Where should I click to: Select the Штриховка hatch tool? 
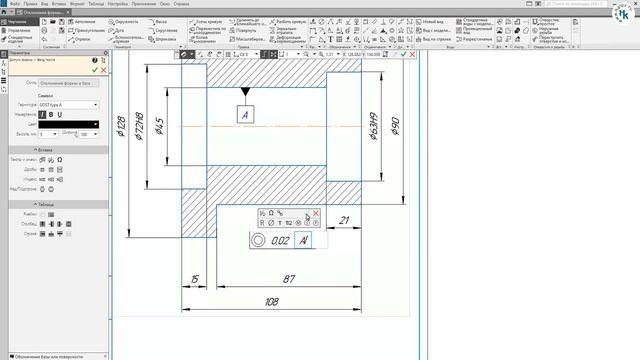click(162, 40)
